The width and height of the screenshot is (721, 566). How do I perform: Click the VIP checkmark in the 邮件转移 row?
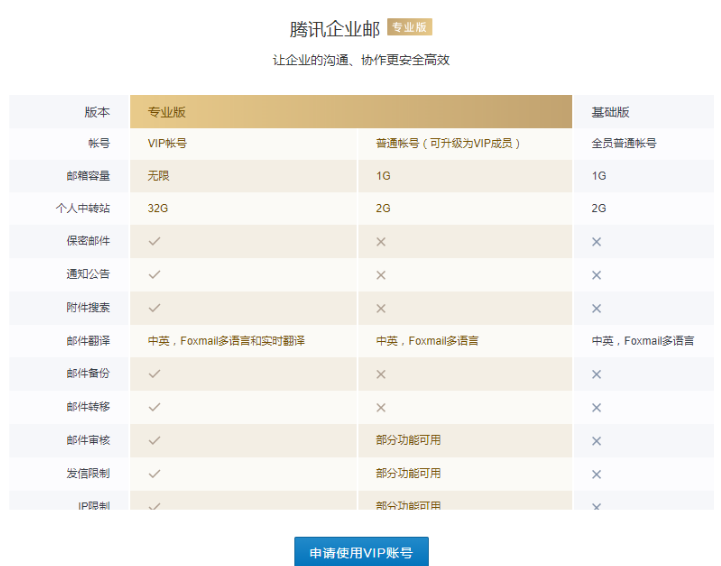[154, 407]
